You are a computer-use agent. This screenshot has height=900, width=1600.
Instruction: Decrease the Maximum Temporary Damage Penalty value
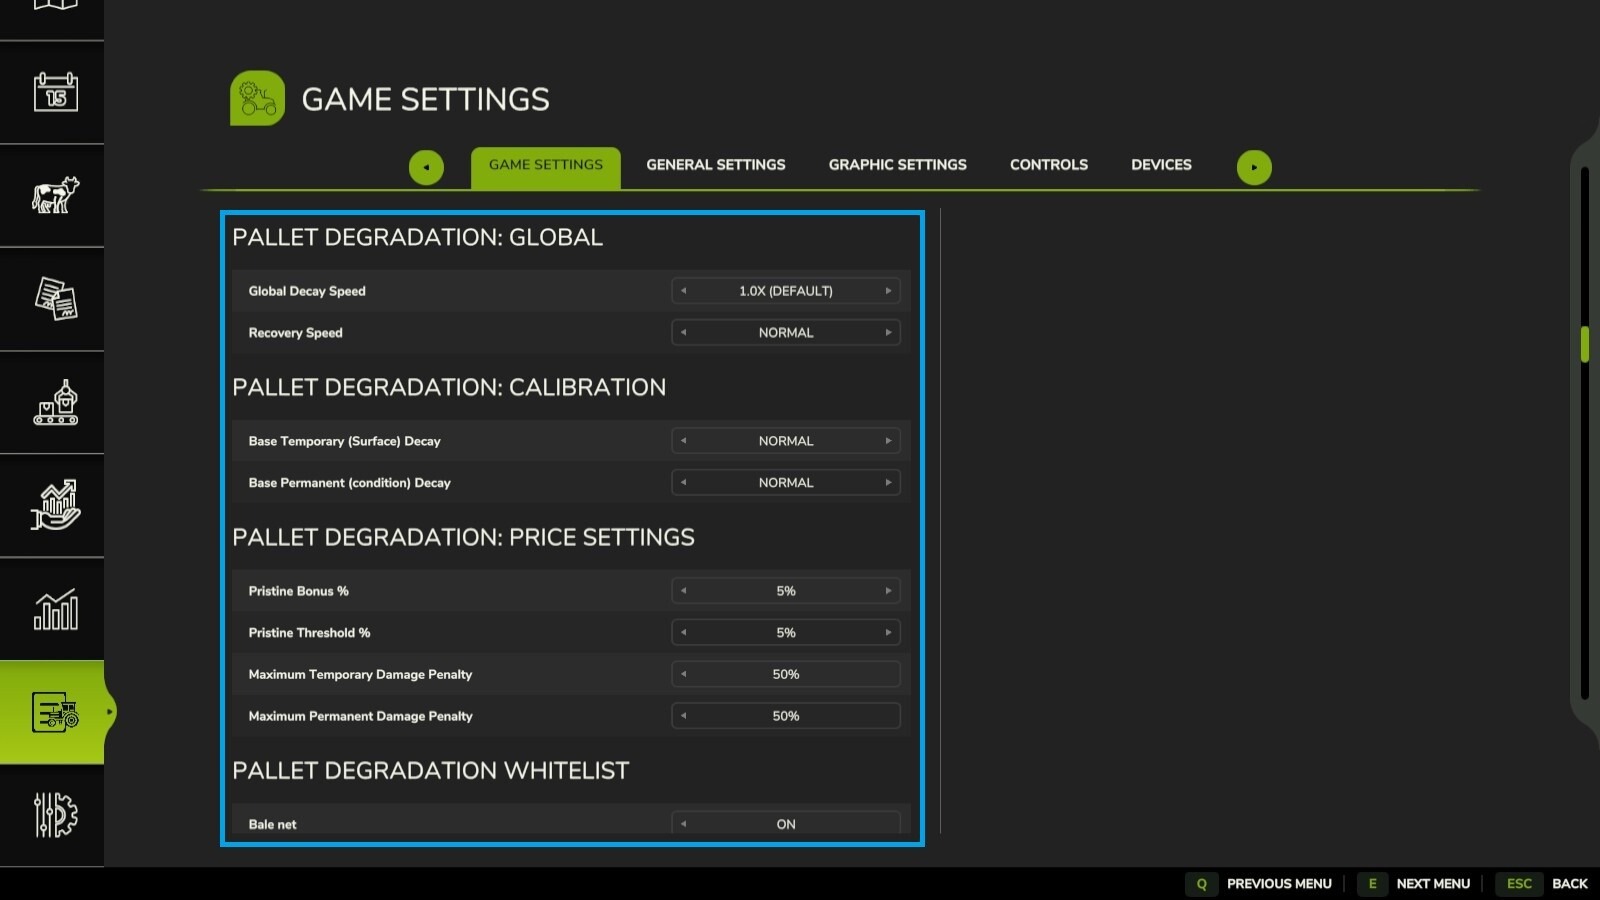tap(684, 674)
